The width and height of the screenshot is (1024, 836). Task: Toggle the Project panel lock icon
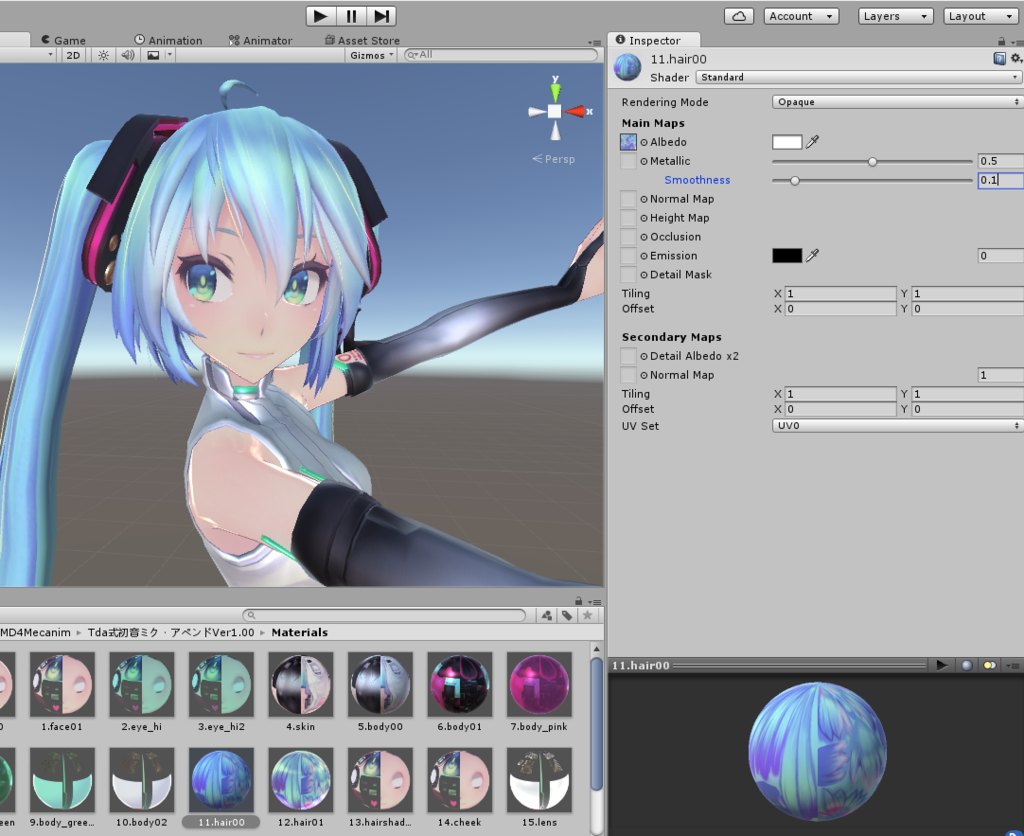pyautogui.click(x=579, y=601)
